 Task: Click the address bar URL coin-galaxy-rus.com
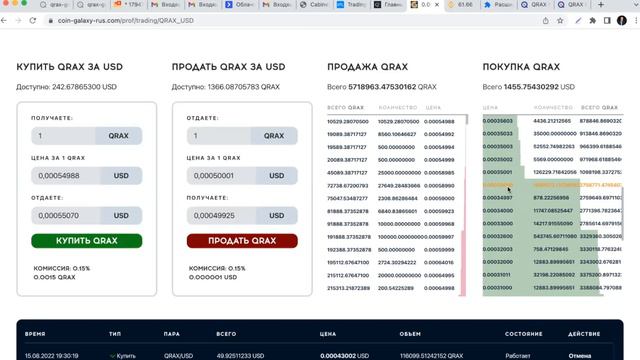coord(126,20)
